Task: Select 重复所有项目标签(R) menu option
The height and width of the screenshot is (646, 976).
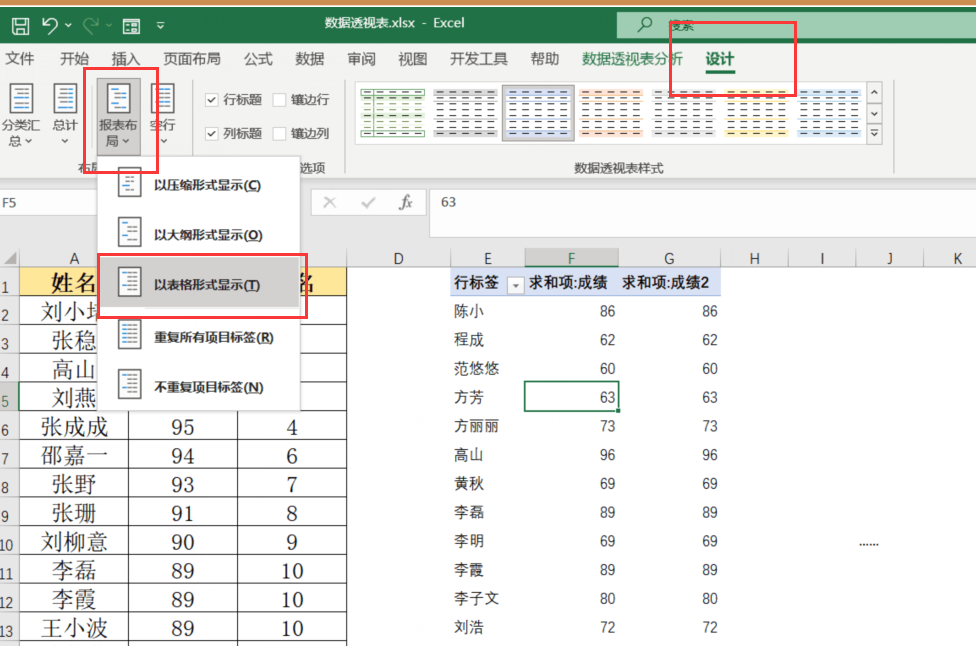Action: [x=199, y=337]
